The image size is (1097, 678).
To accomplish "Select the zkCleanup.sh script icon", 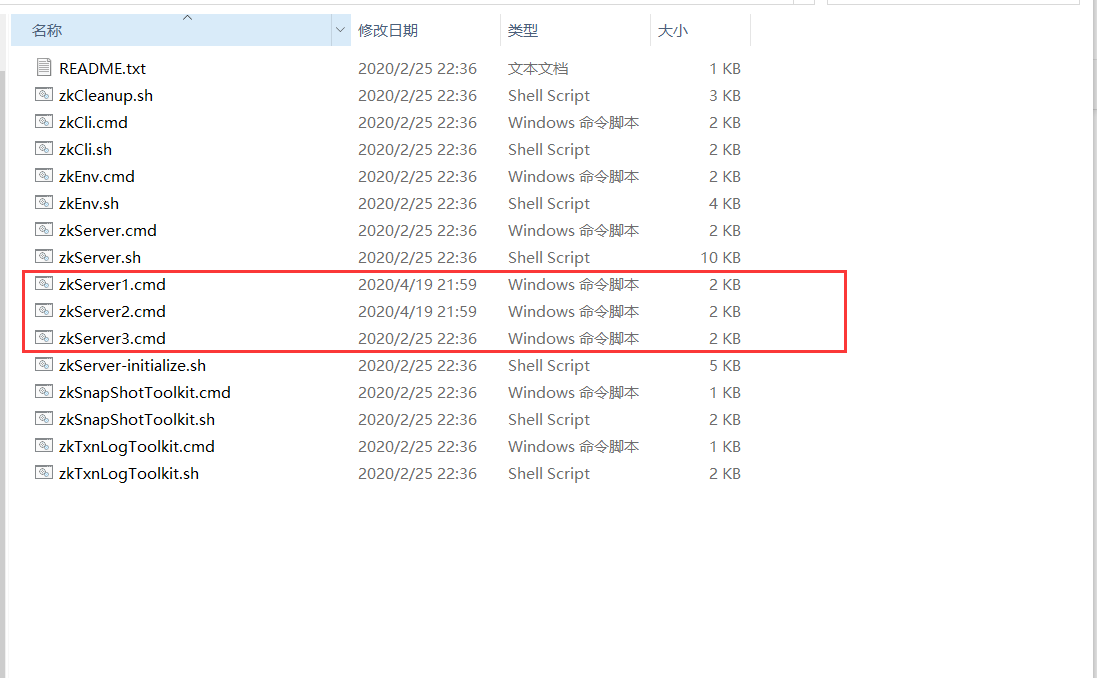I will (43, 94).
